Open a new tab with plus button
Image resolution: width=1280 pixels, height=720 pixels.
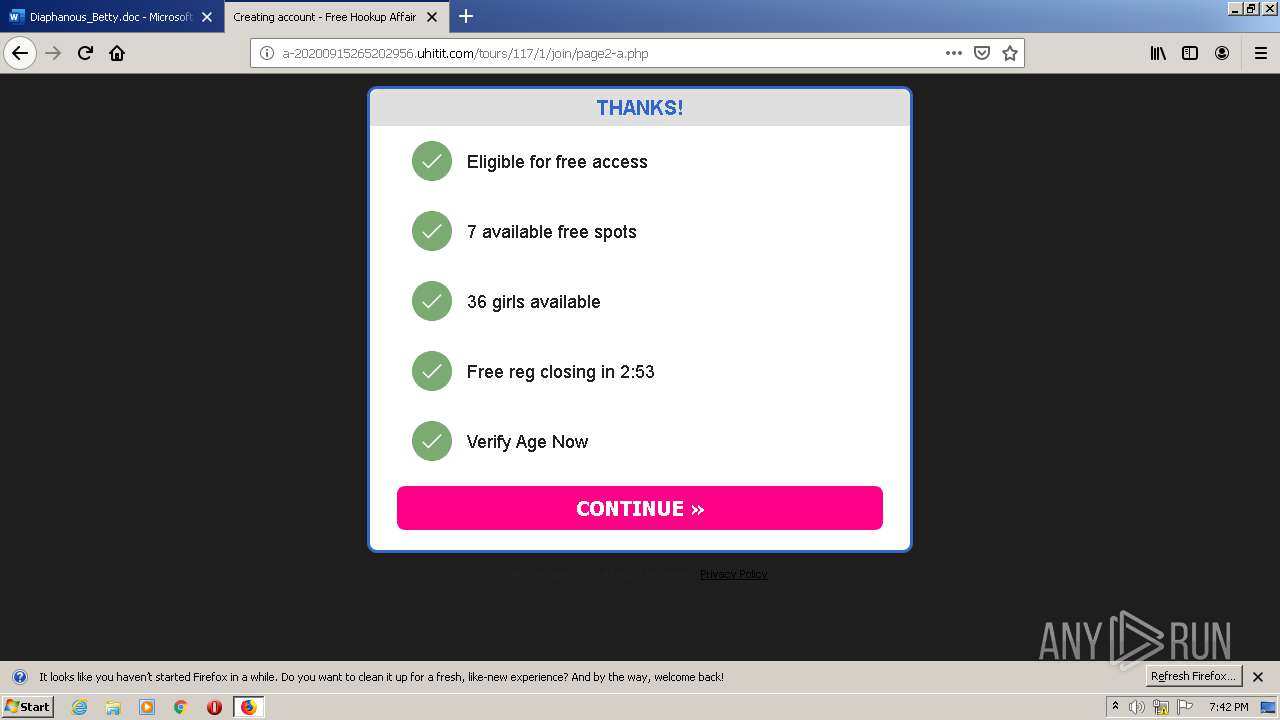click(466, 16)
